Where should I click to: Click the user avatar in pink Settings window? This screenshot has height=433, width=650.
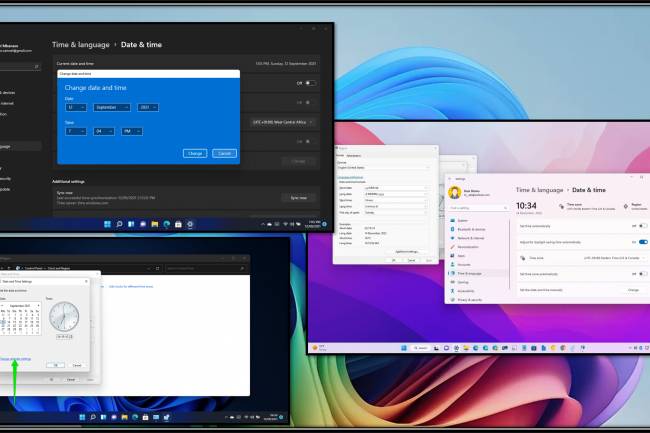(x=455, y=193)
